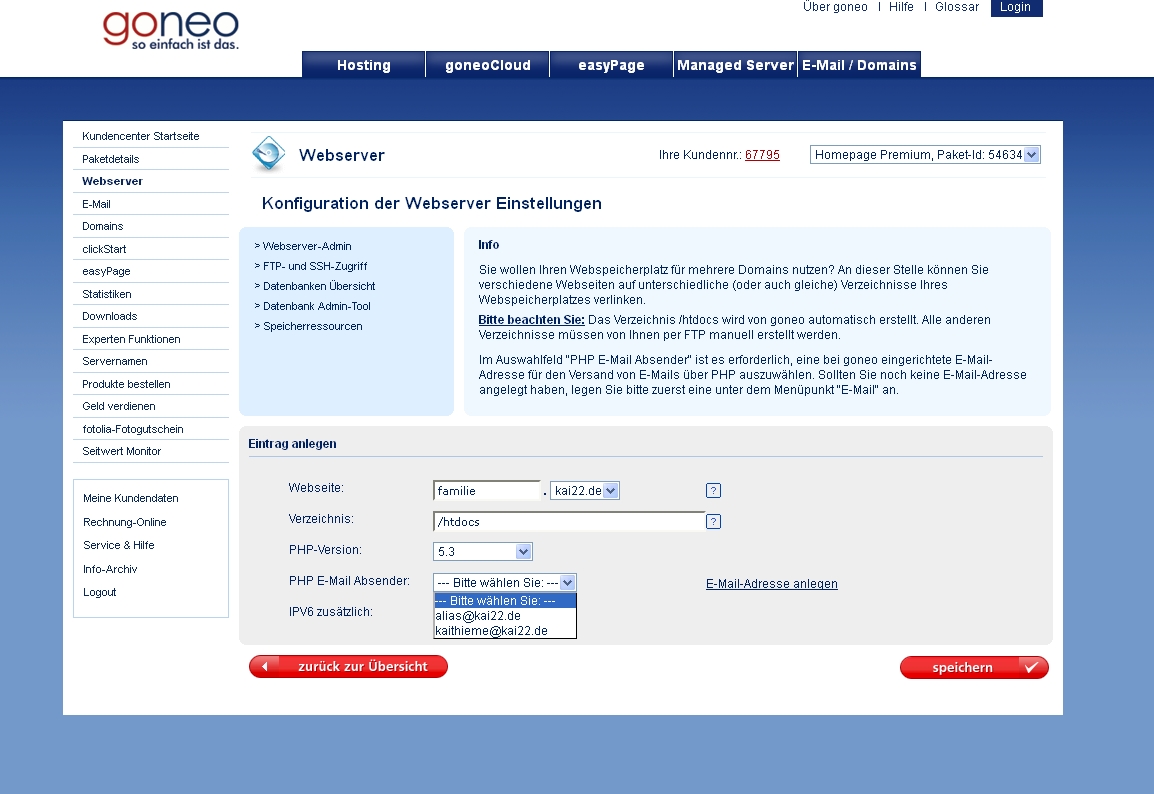Click the goneo logo

(x=171, y=29)
